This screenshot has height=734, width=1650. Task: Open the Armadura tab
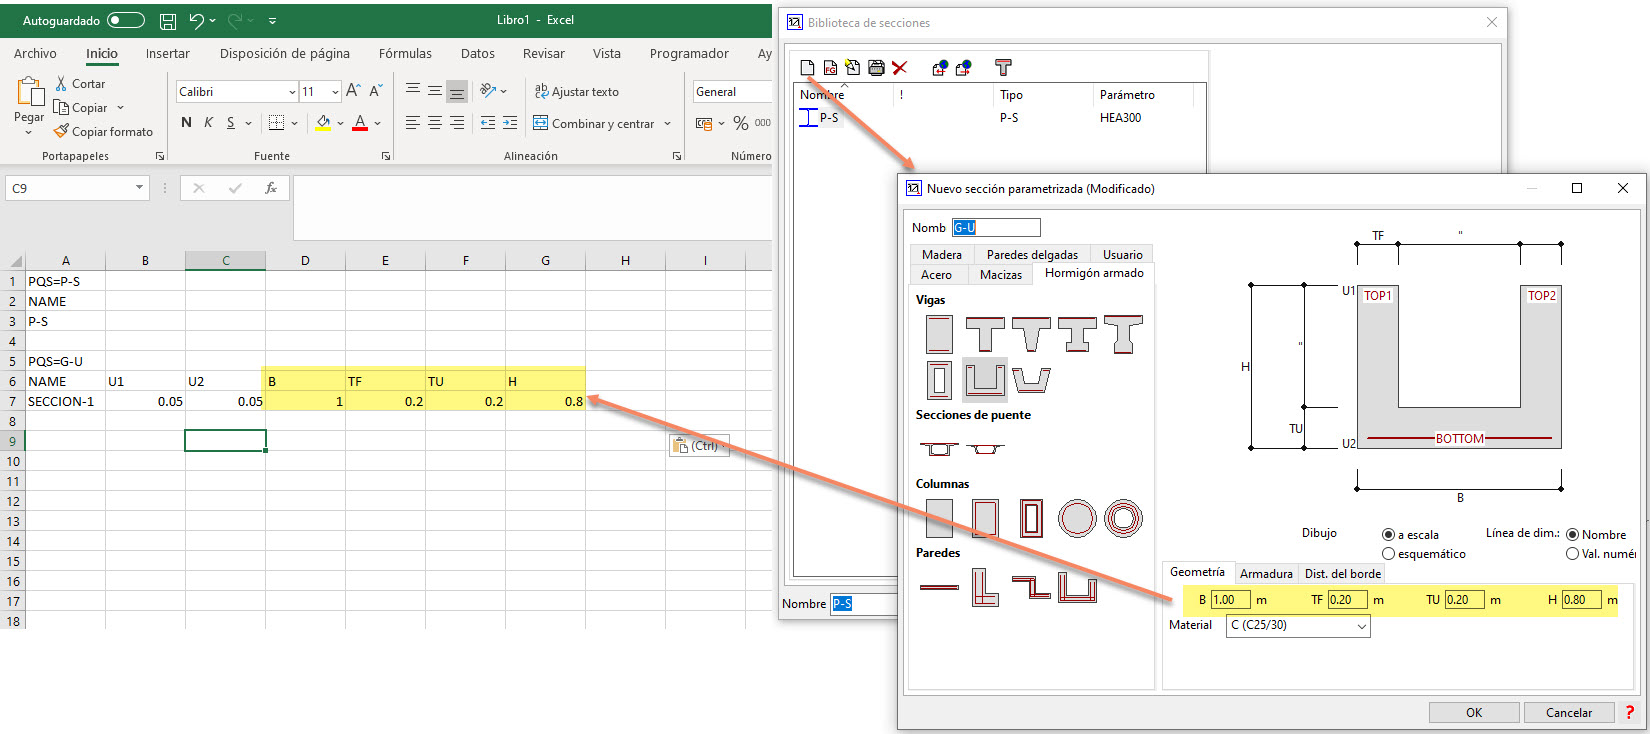pos(1266,574)
